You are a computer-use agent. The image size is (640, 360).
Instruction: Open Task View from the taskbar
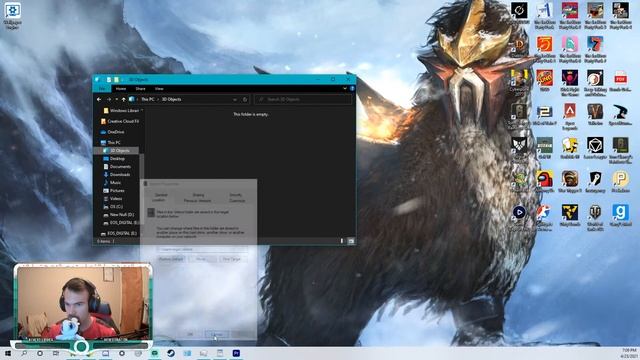(x=56, y=353)
